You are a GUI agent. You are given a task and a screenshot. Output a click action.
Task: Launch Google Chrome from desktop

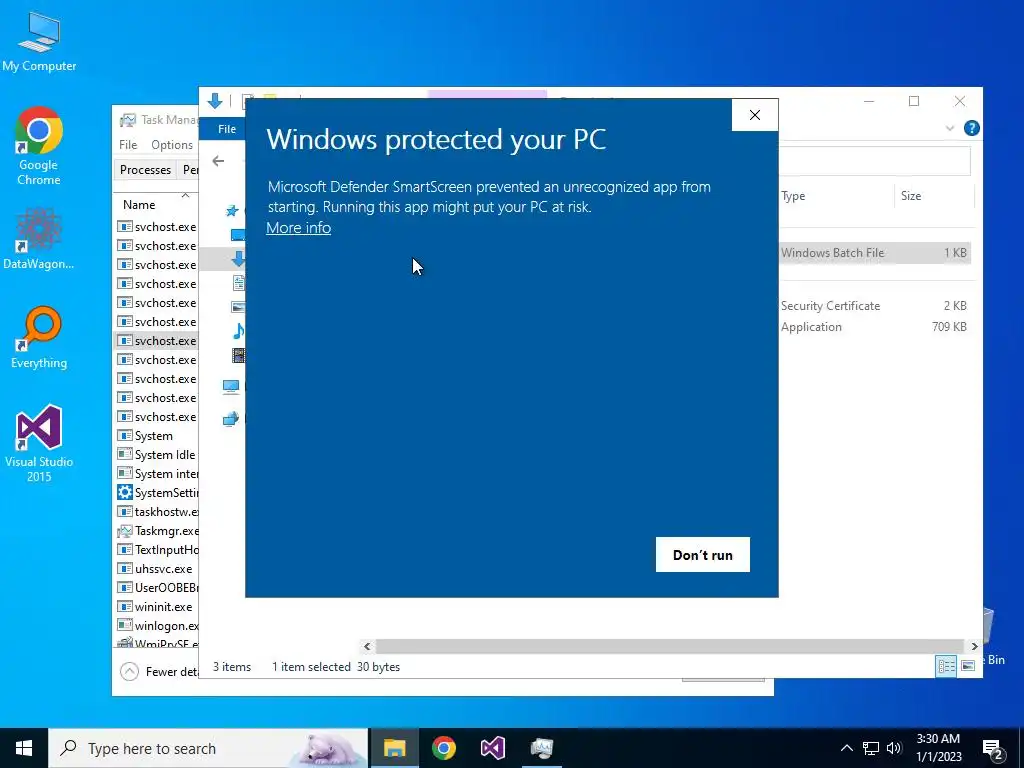[39, 146]
